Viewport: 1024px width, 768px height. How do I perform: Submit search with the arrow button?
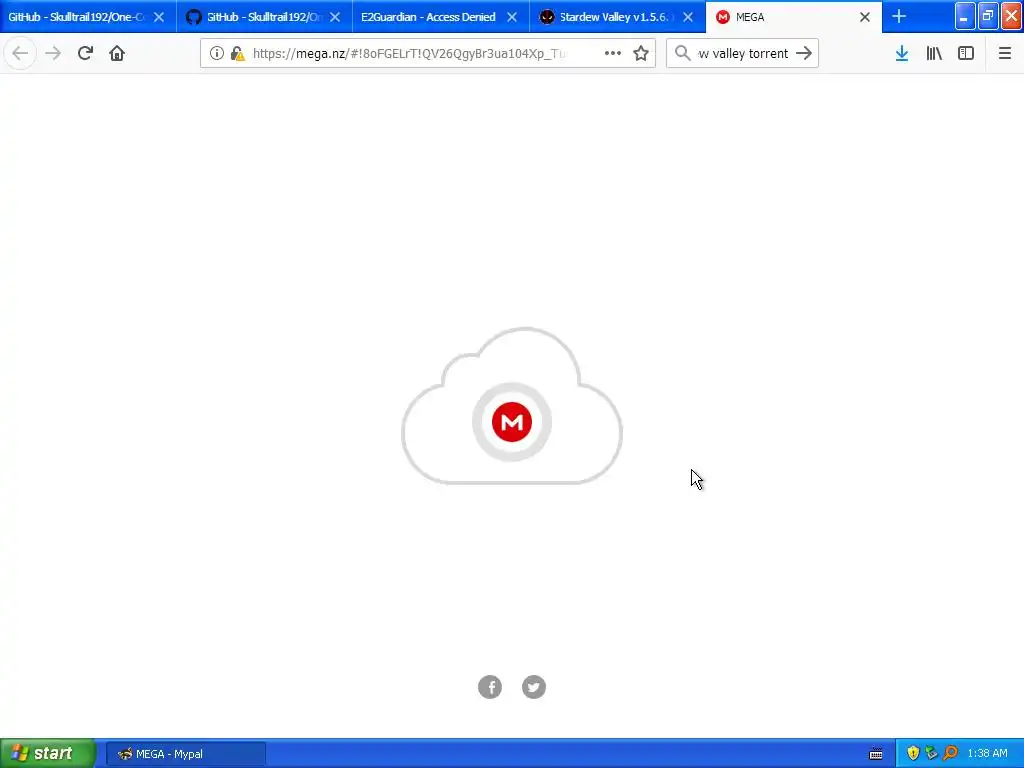pyautogui.click(x=804, y=53)
